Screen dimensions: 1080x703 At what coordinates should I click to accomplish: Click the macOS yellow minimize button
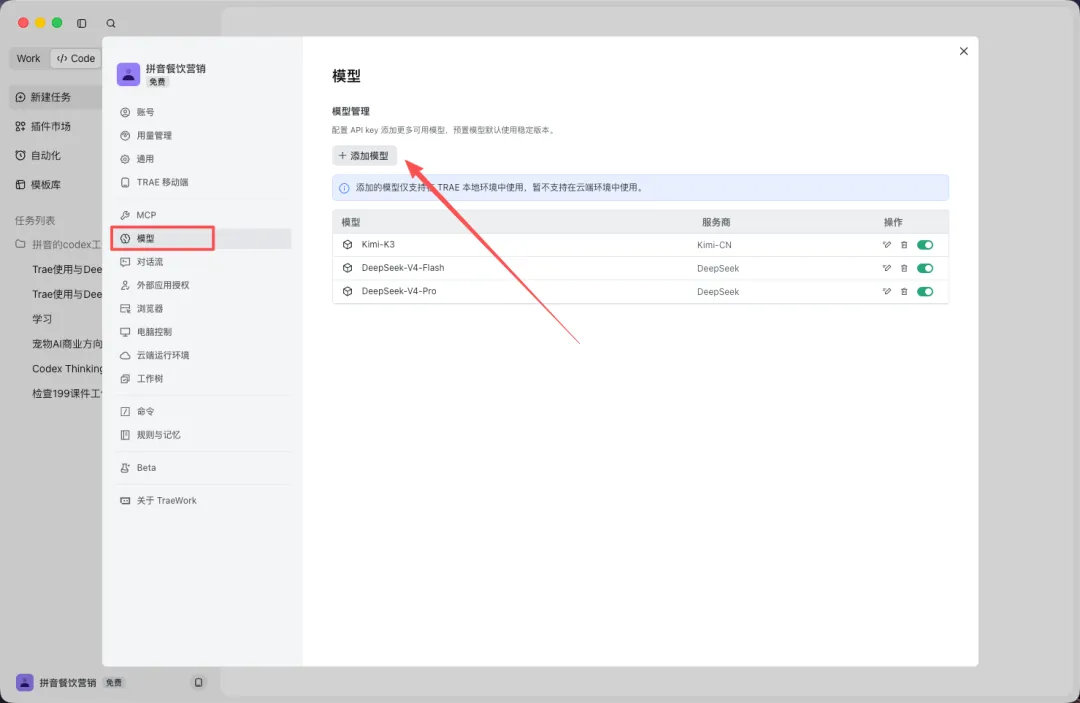[x=40, y=23]
